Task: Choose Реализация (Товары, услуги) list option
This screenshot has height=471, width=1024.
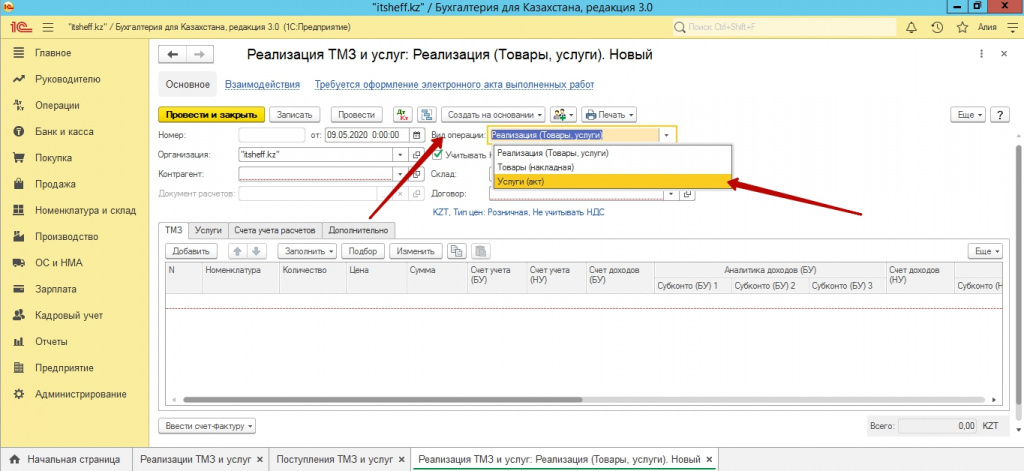Action: pos(611,153)
